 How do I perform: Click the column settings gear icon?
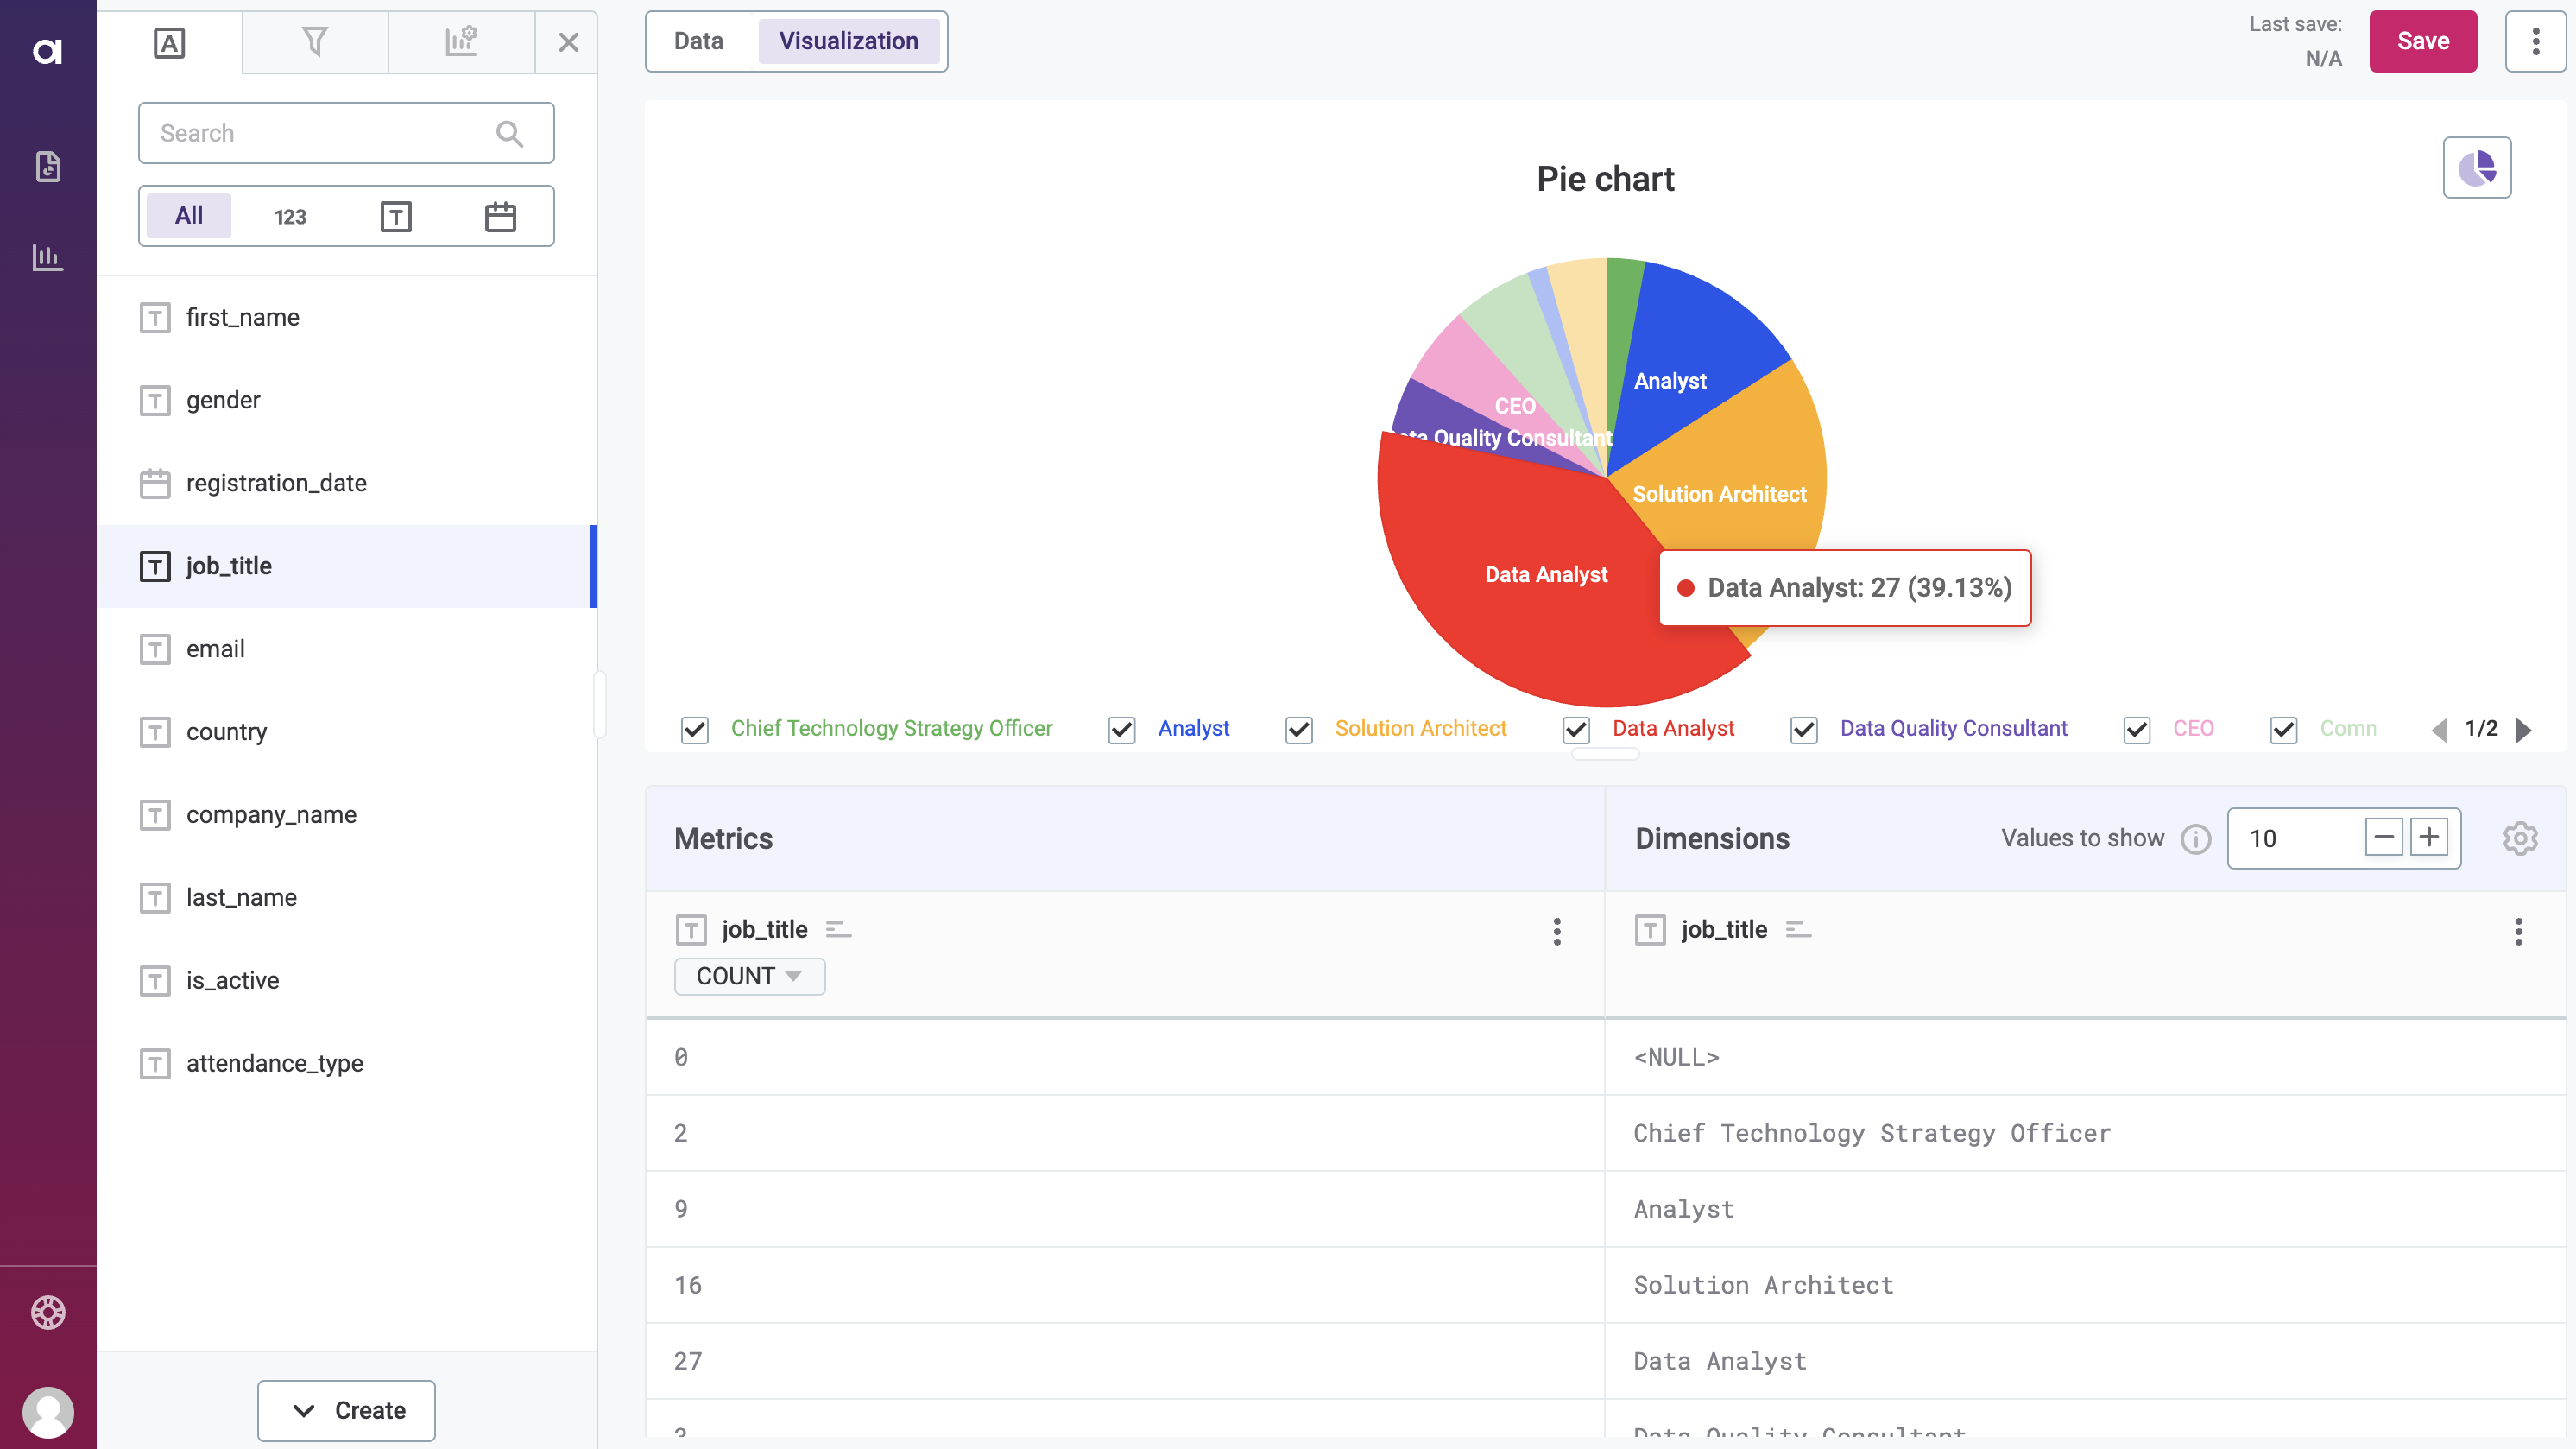(x=2519, y=838)
